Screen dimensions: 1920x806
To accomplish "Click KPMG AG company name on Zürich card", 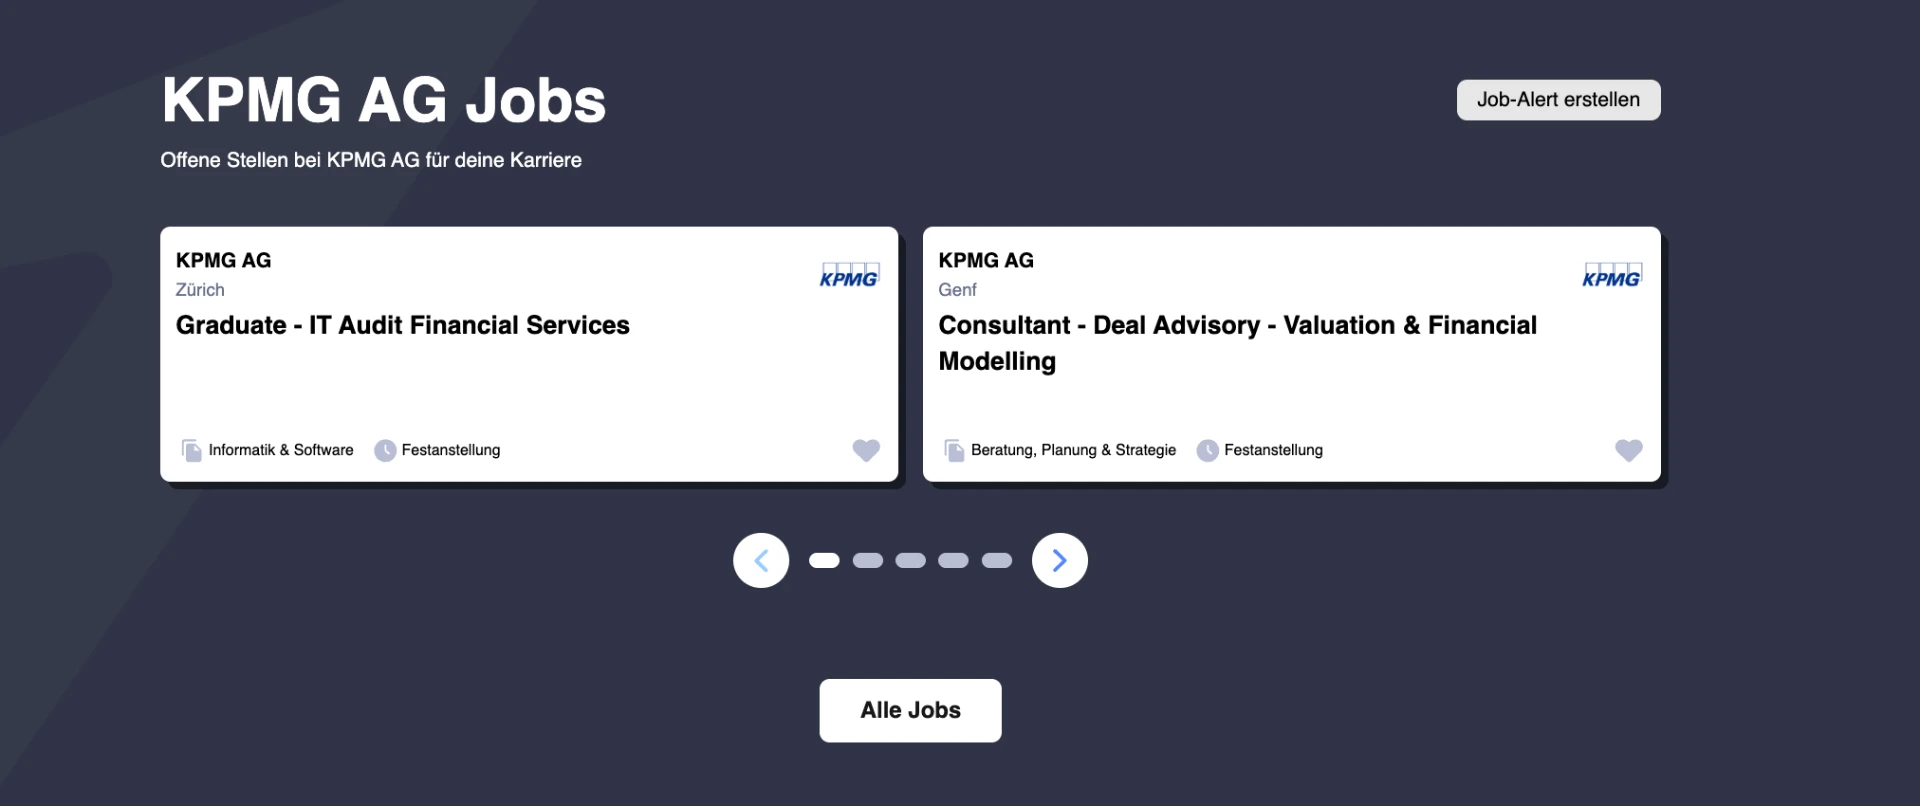I will pyautogui.click(x=223, y=260).
